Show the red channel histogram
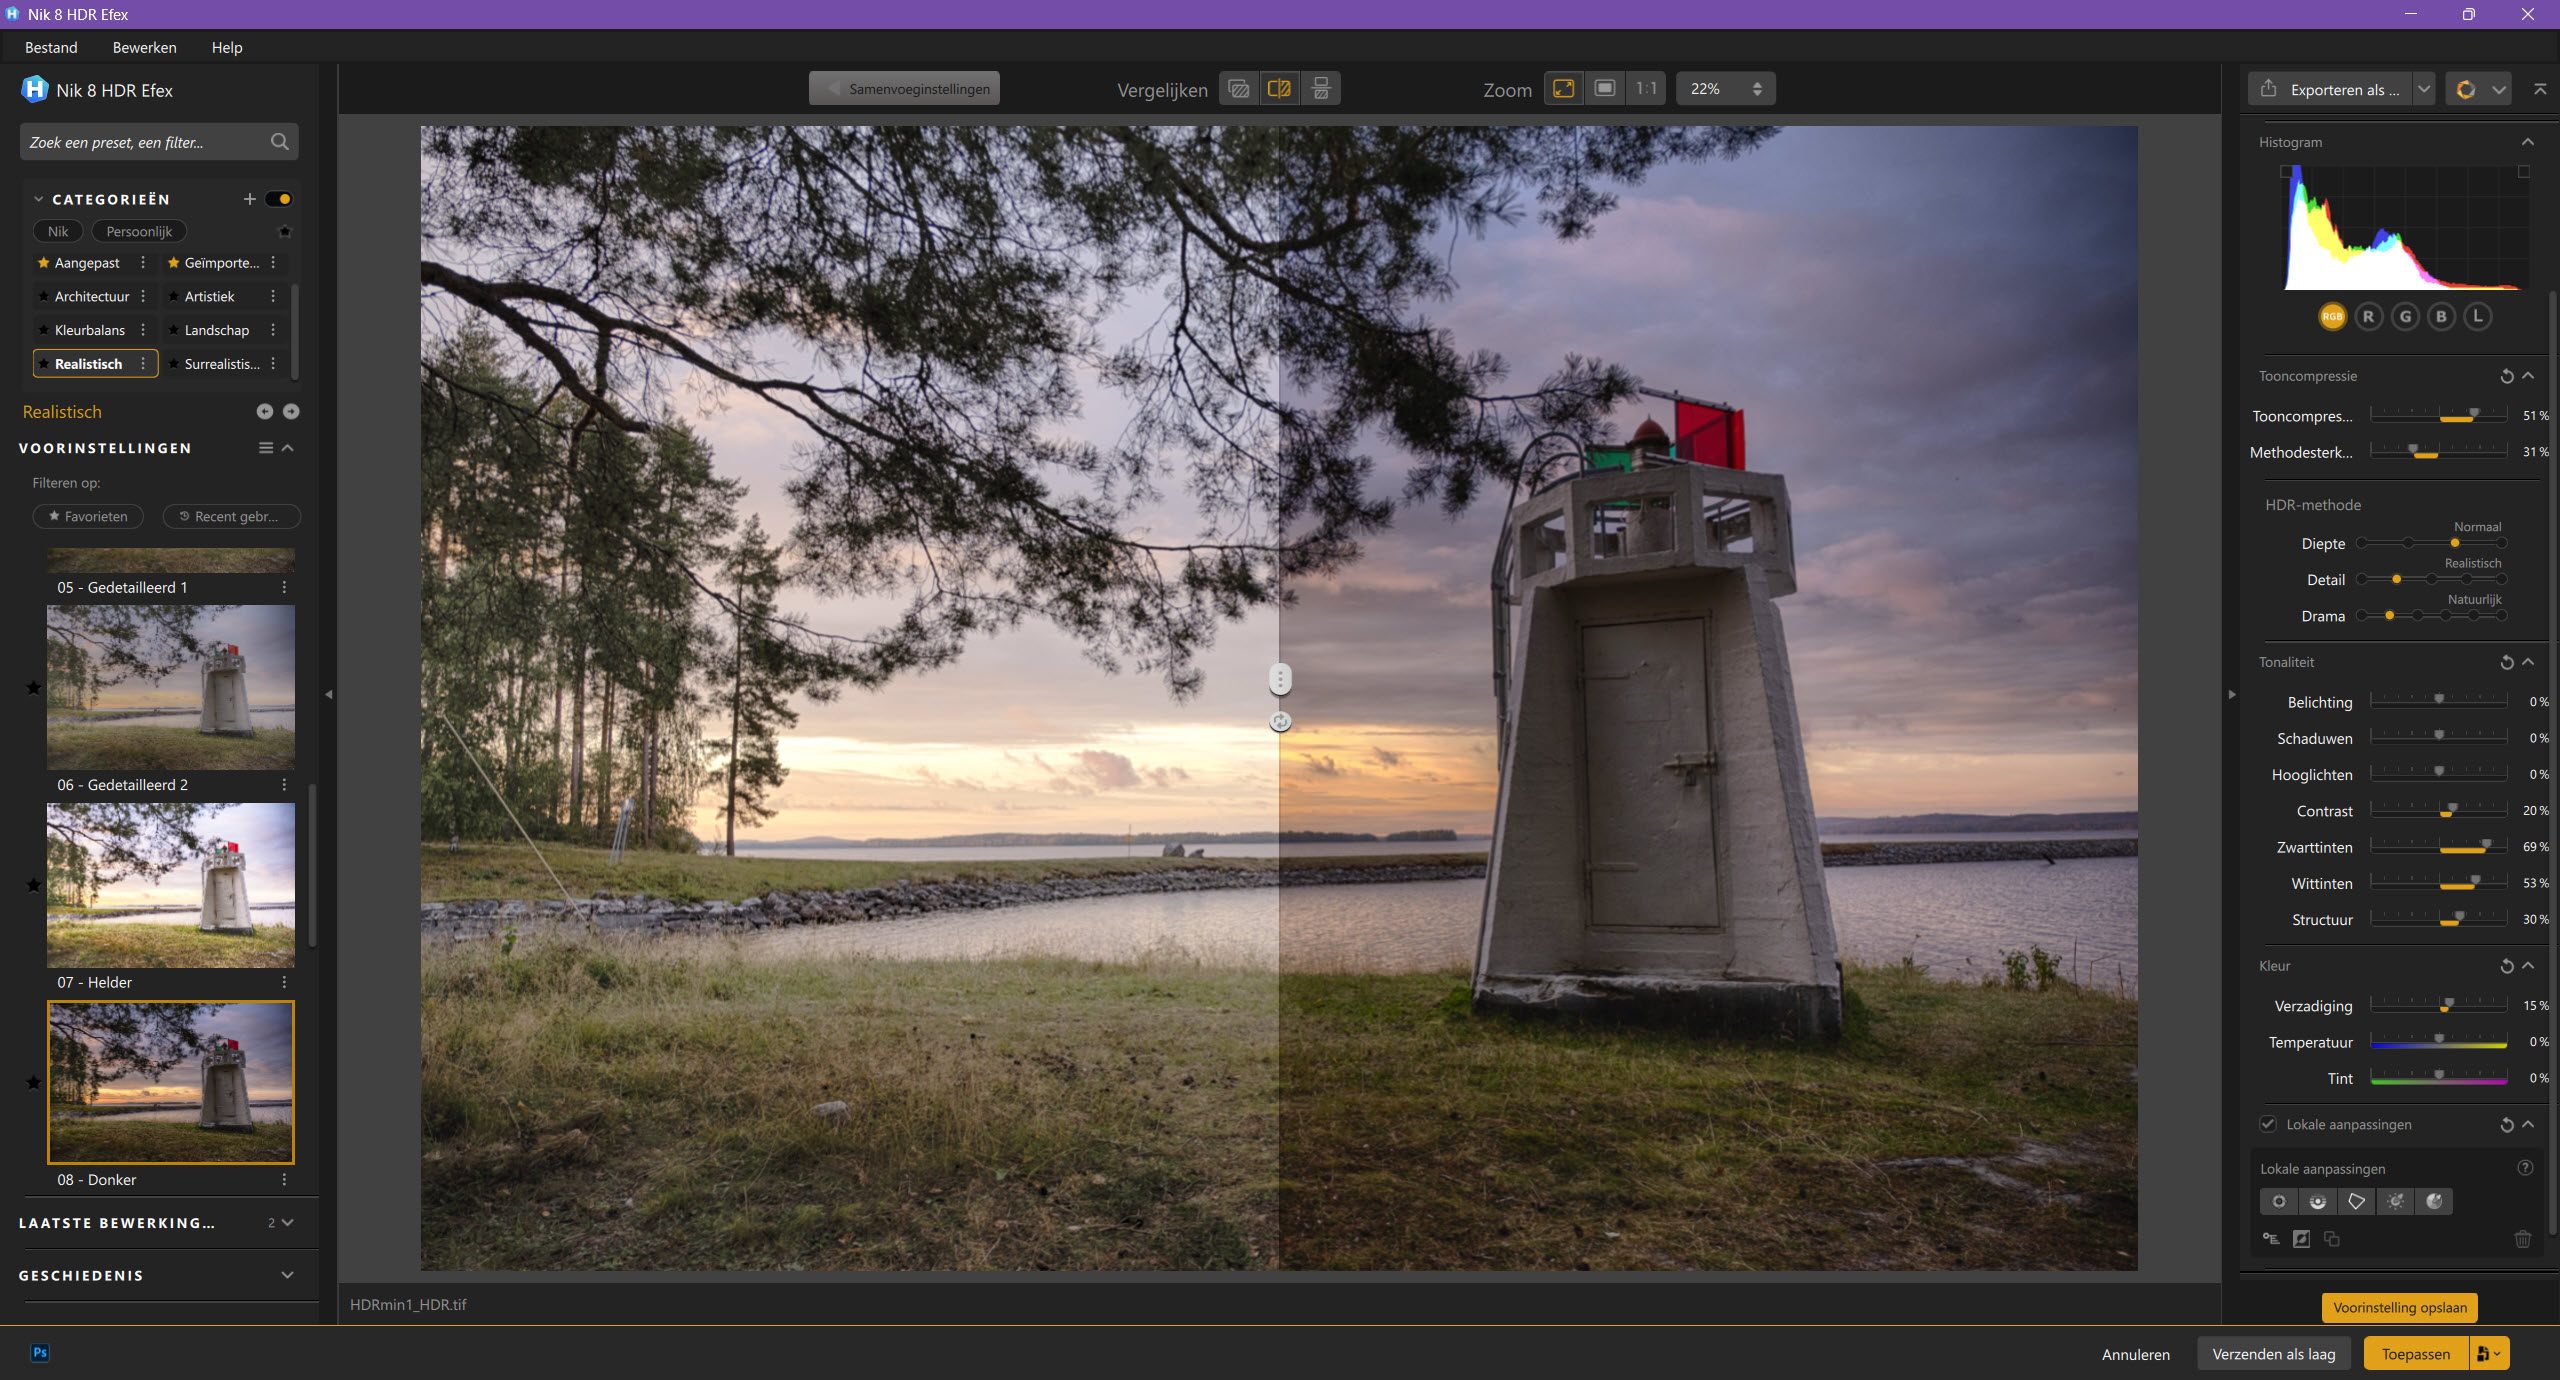The width and height of the screenshot is (2560, 1380). pyautogui.click(x=2368, y=317)
